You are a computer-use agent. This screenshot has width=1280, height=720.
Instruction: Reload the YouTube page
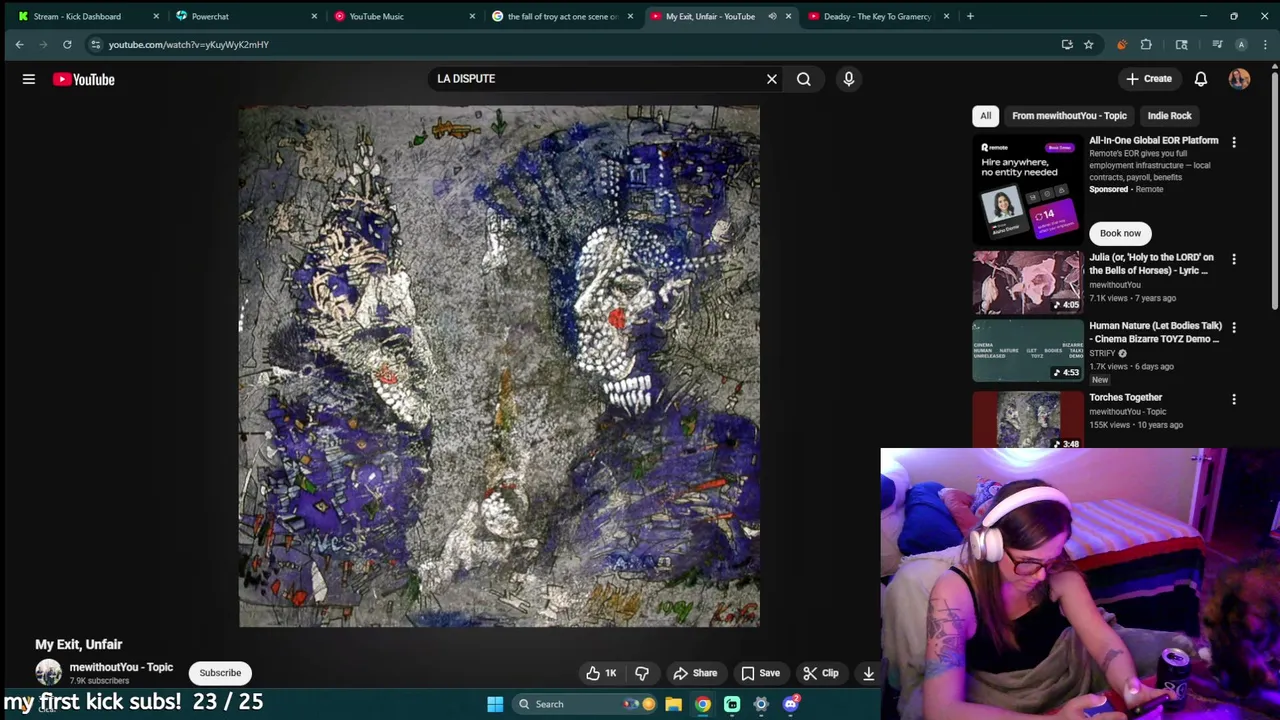point(67,44)
